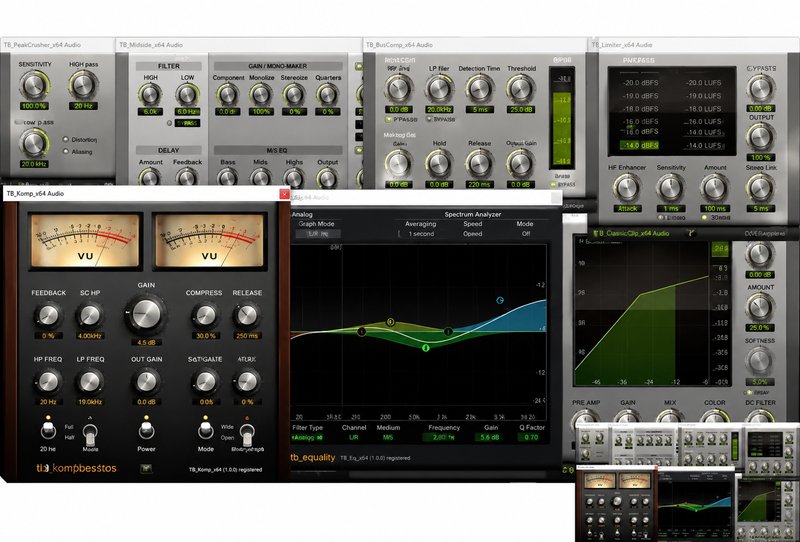Screen dimensions: 800x542
Task: Click the '4.00kHz' SC HP value in TB_Komp
Action: [90, 336]
